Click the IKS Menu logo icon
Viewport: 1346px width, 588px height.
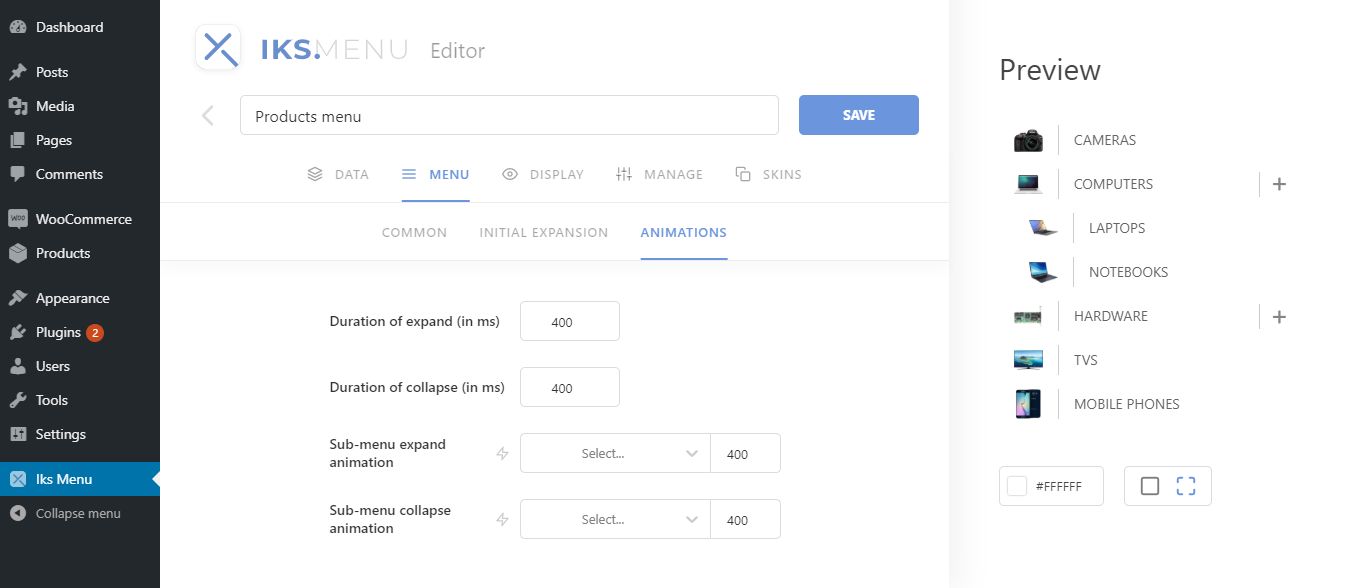217,48
